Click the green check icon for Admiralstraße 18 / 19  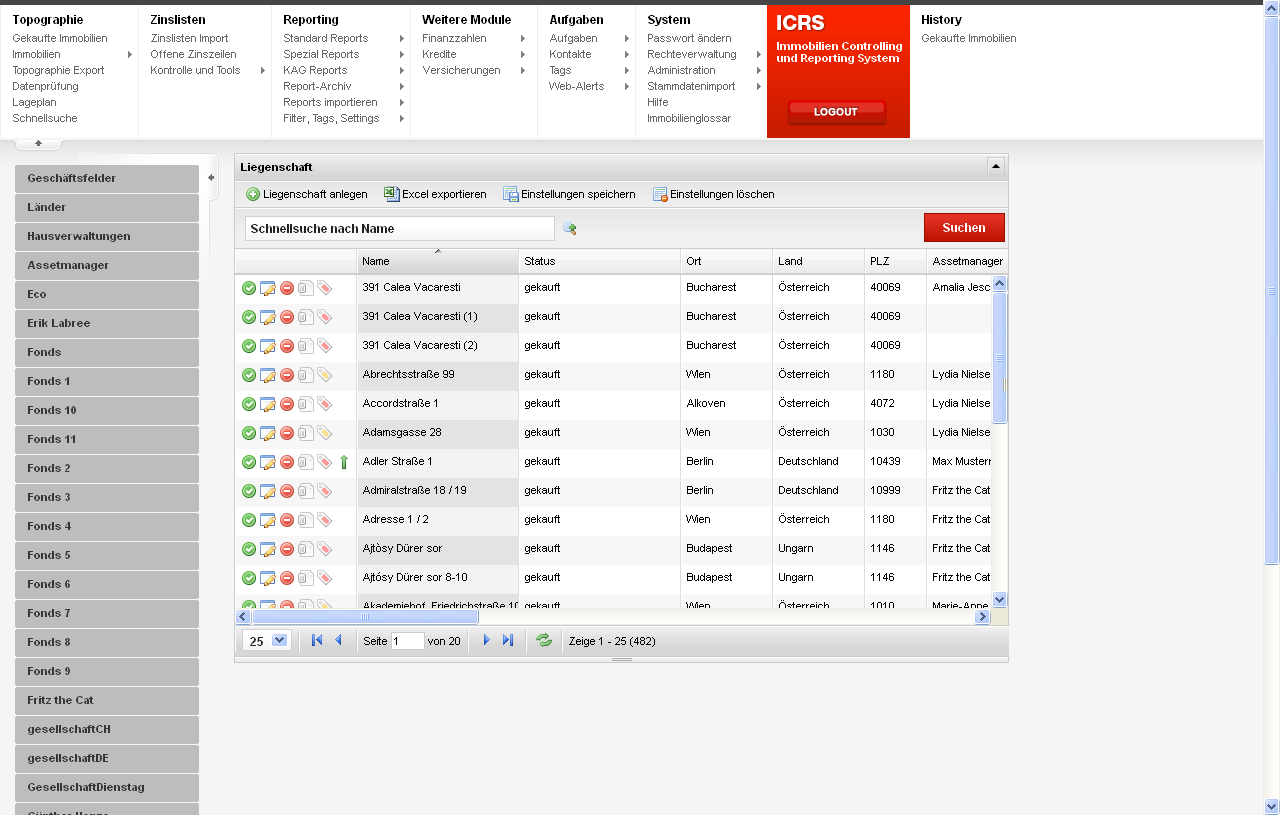(x=249, y=491)
